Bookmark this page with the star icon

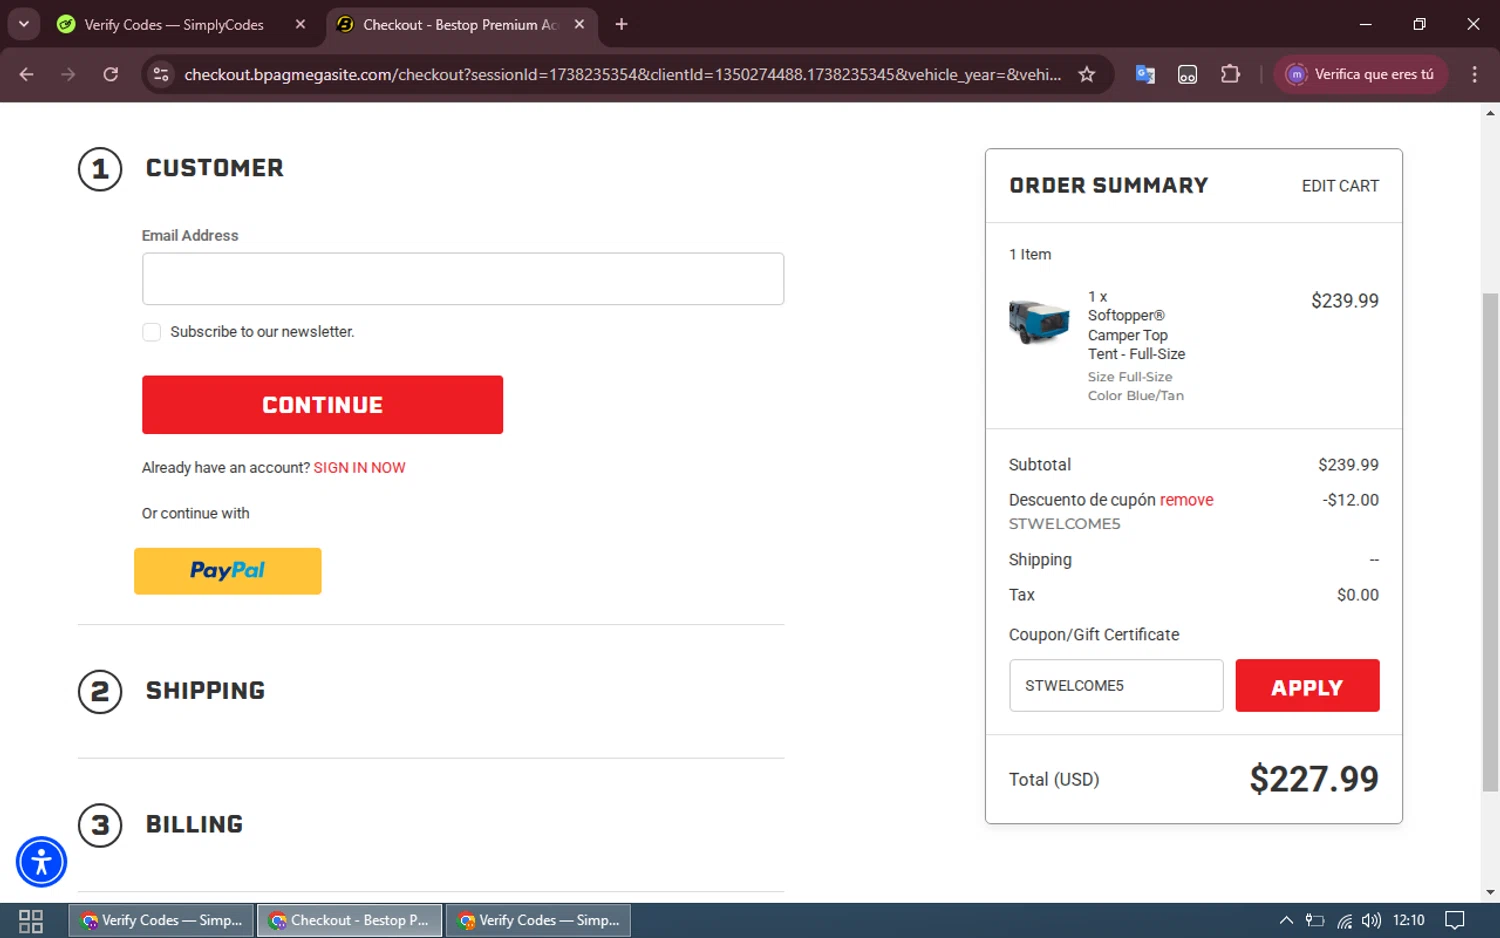coord(1087,74)
